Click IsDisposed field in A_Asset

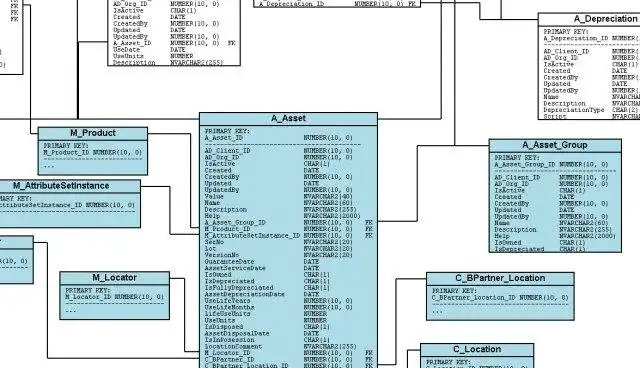click(x=267, y=327)
